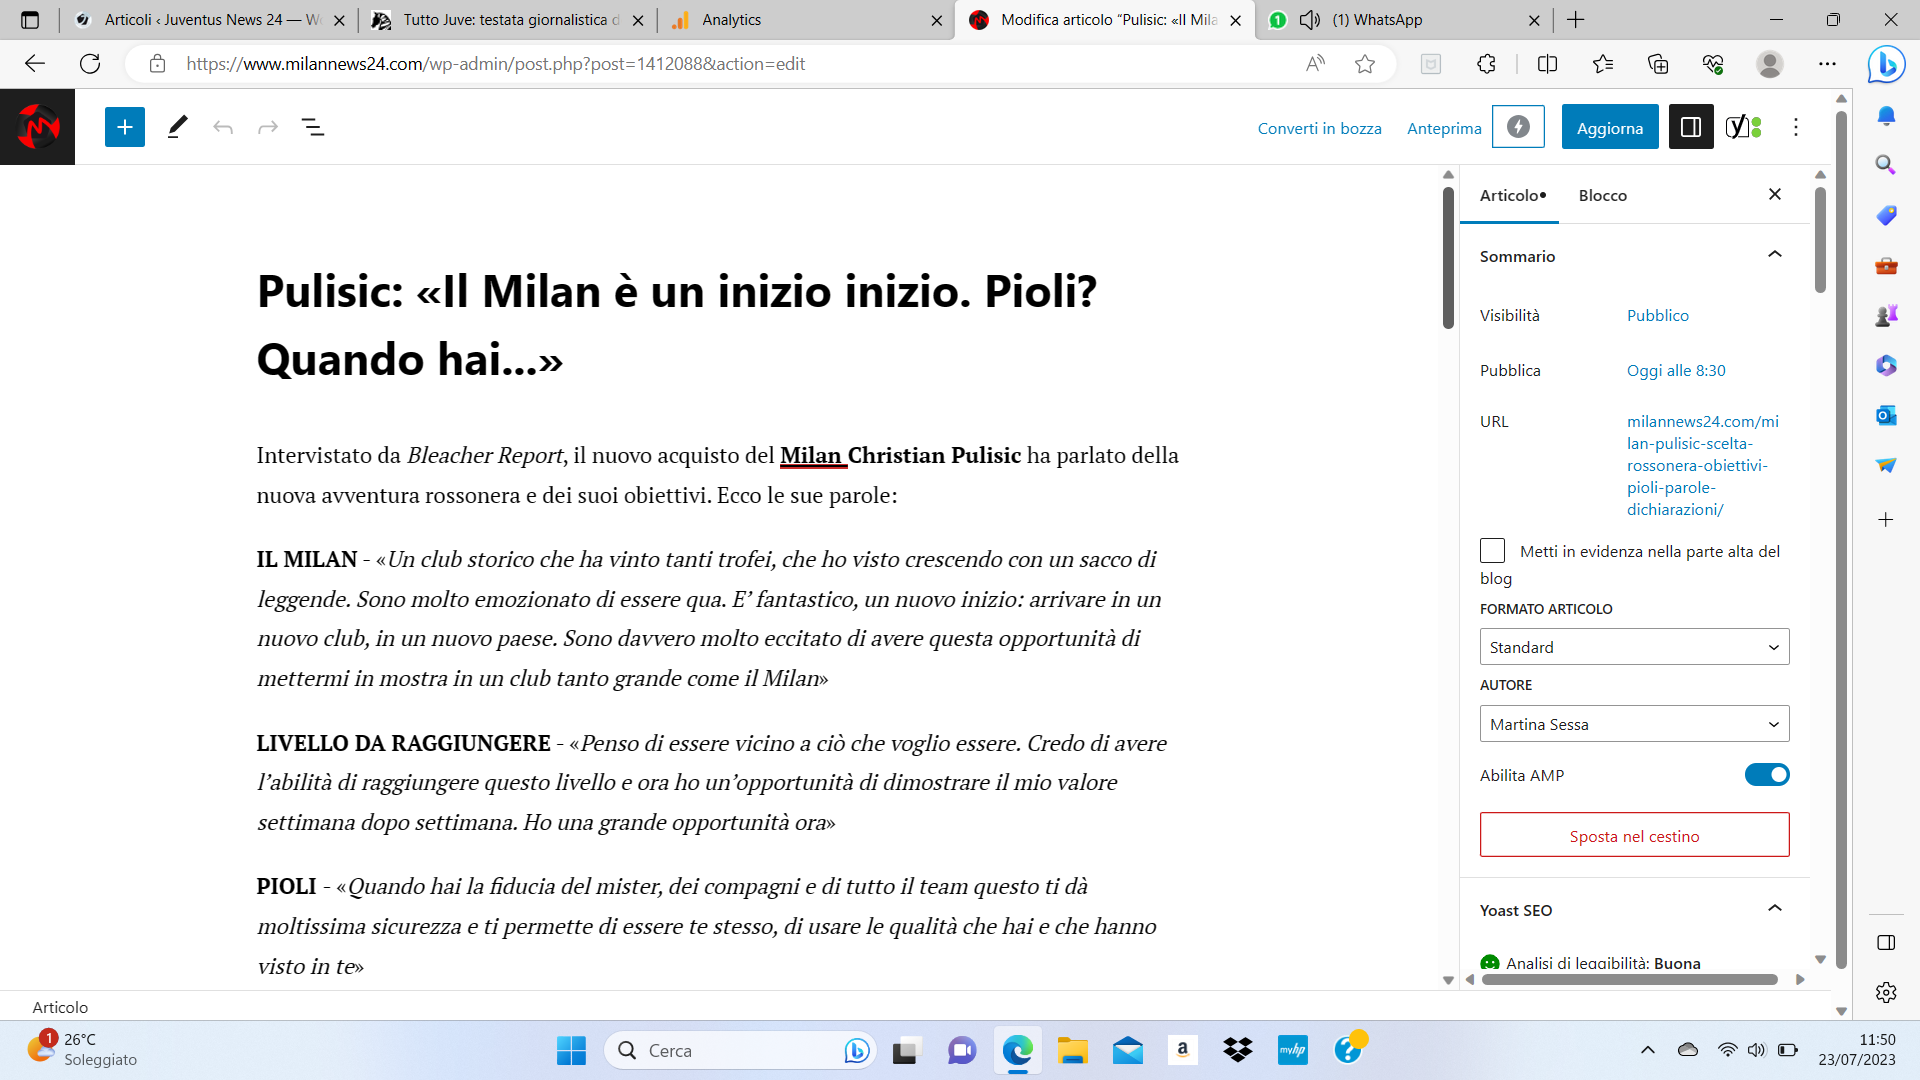Screen dimensions: 1920x1080
Task: Open the Edge sidebar shopping tag icon
Action: 1886,215
